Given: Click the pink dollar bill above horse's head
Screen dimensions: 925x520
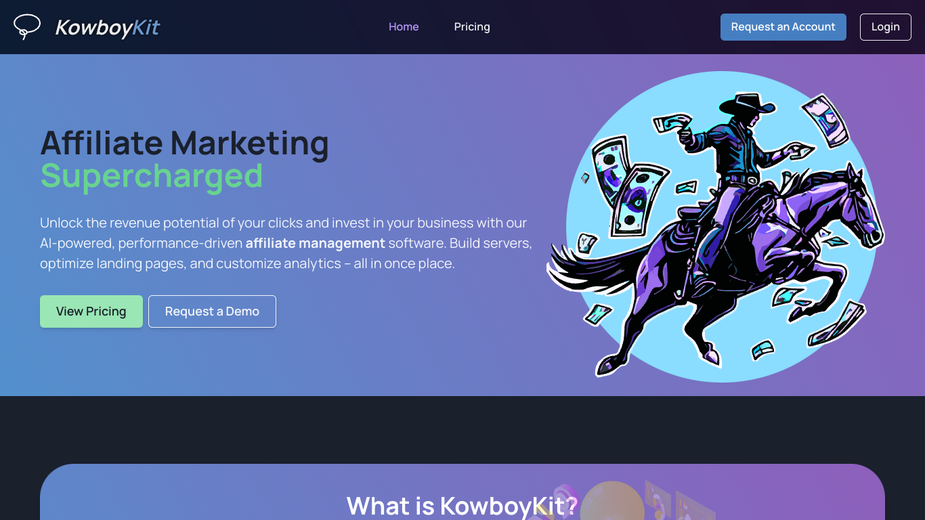Looking at the screenshot, I should coord(826,121).
